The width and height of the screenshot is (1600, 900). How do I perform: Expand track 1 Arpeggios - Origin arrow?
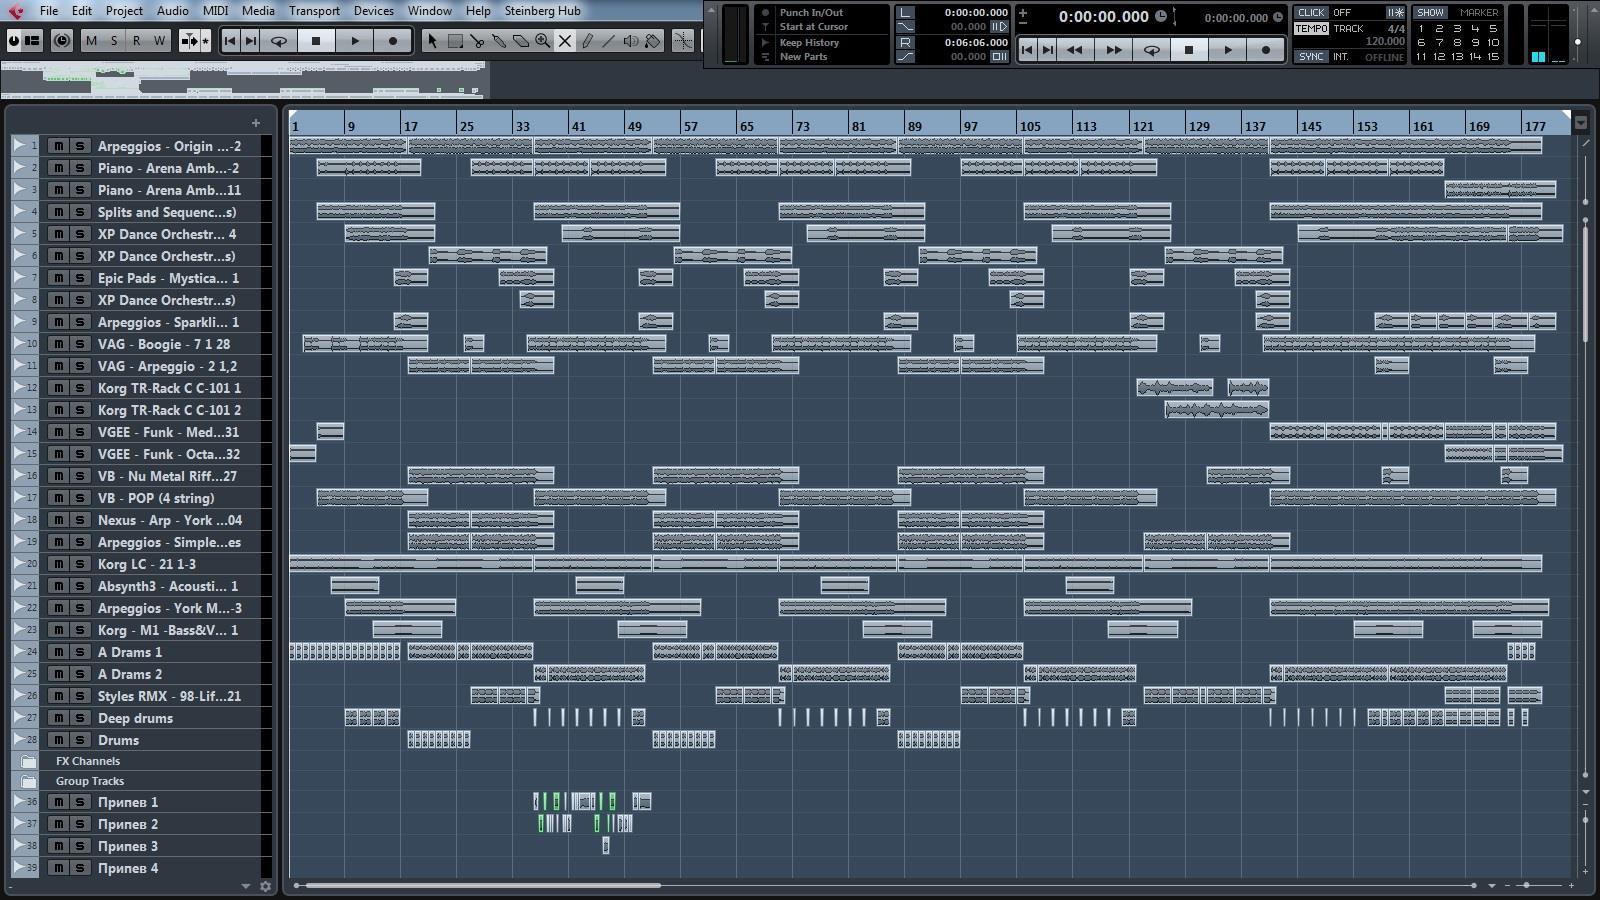click(x=18, y=146)
